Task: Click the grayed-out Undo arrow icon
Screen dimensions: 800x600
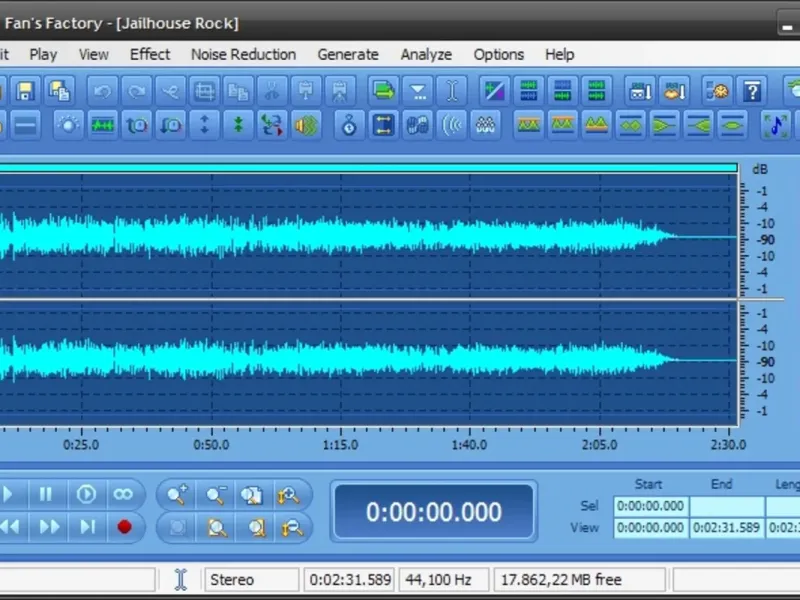Action: [x=103, y=91]
